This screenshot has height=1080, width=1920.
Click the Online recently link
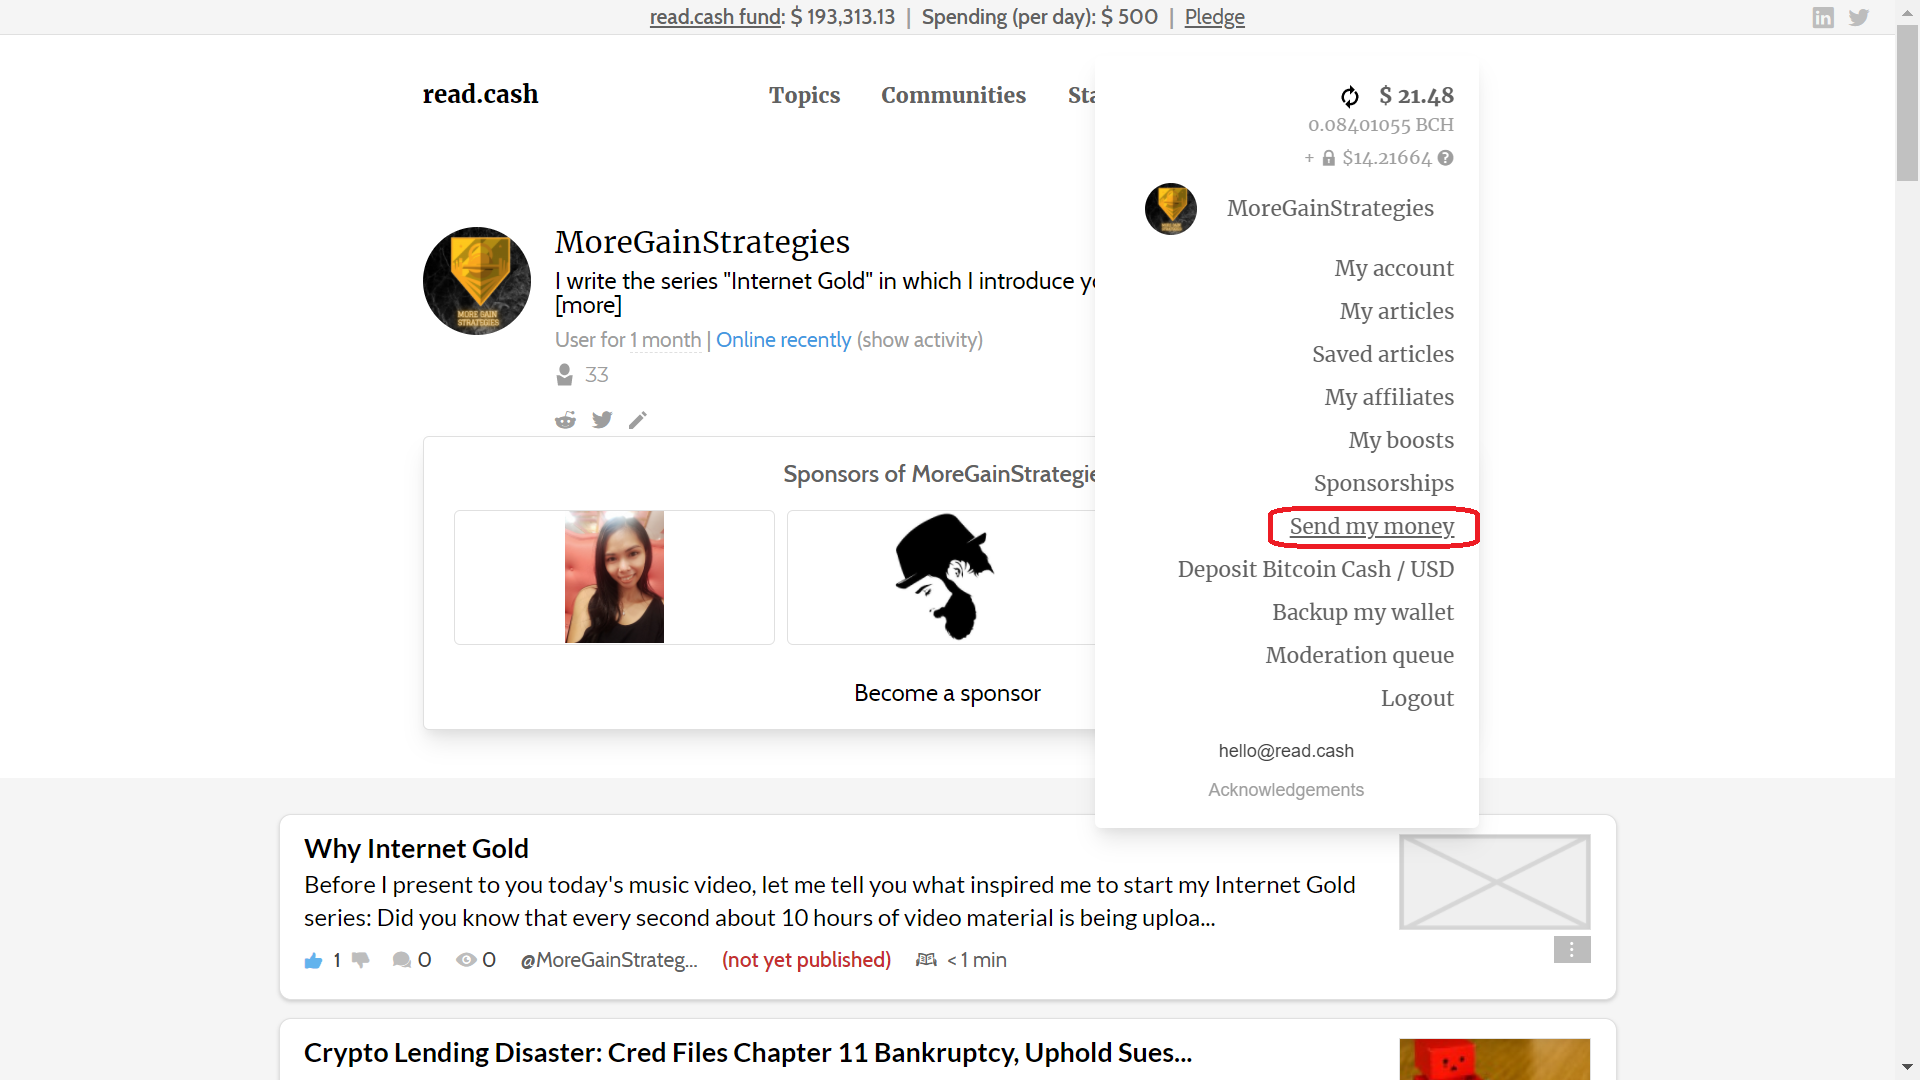click(x=784, y=340)
